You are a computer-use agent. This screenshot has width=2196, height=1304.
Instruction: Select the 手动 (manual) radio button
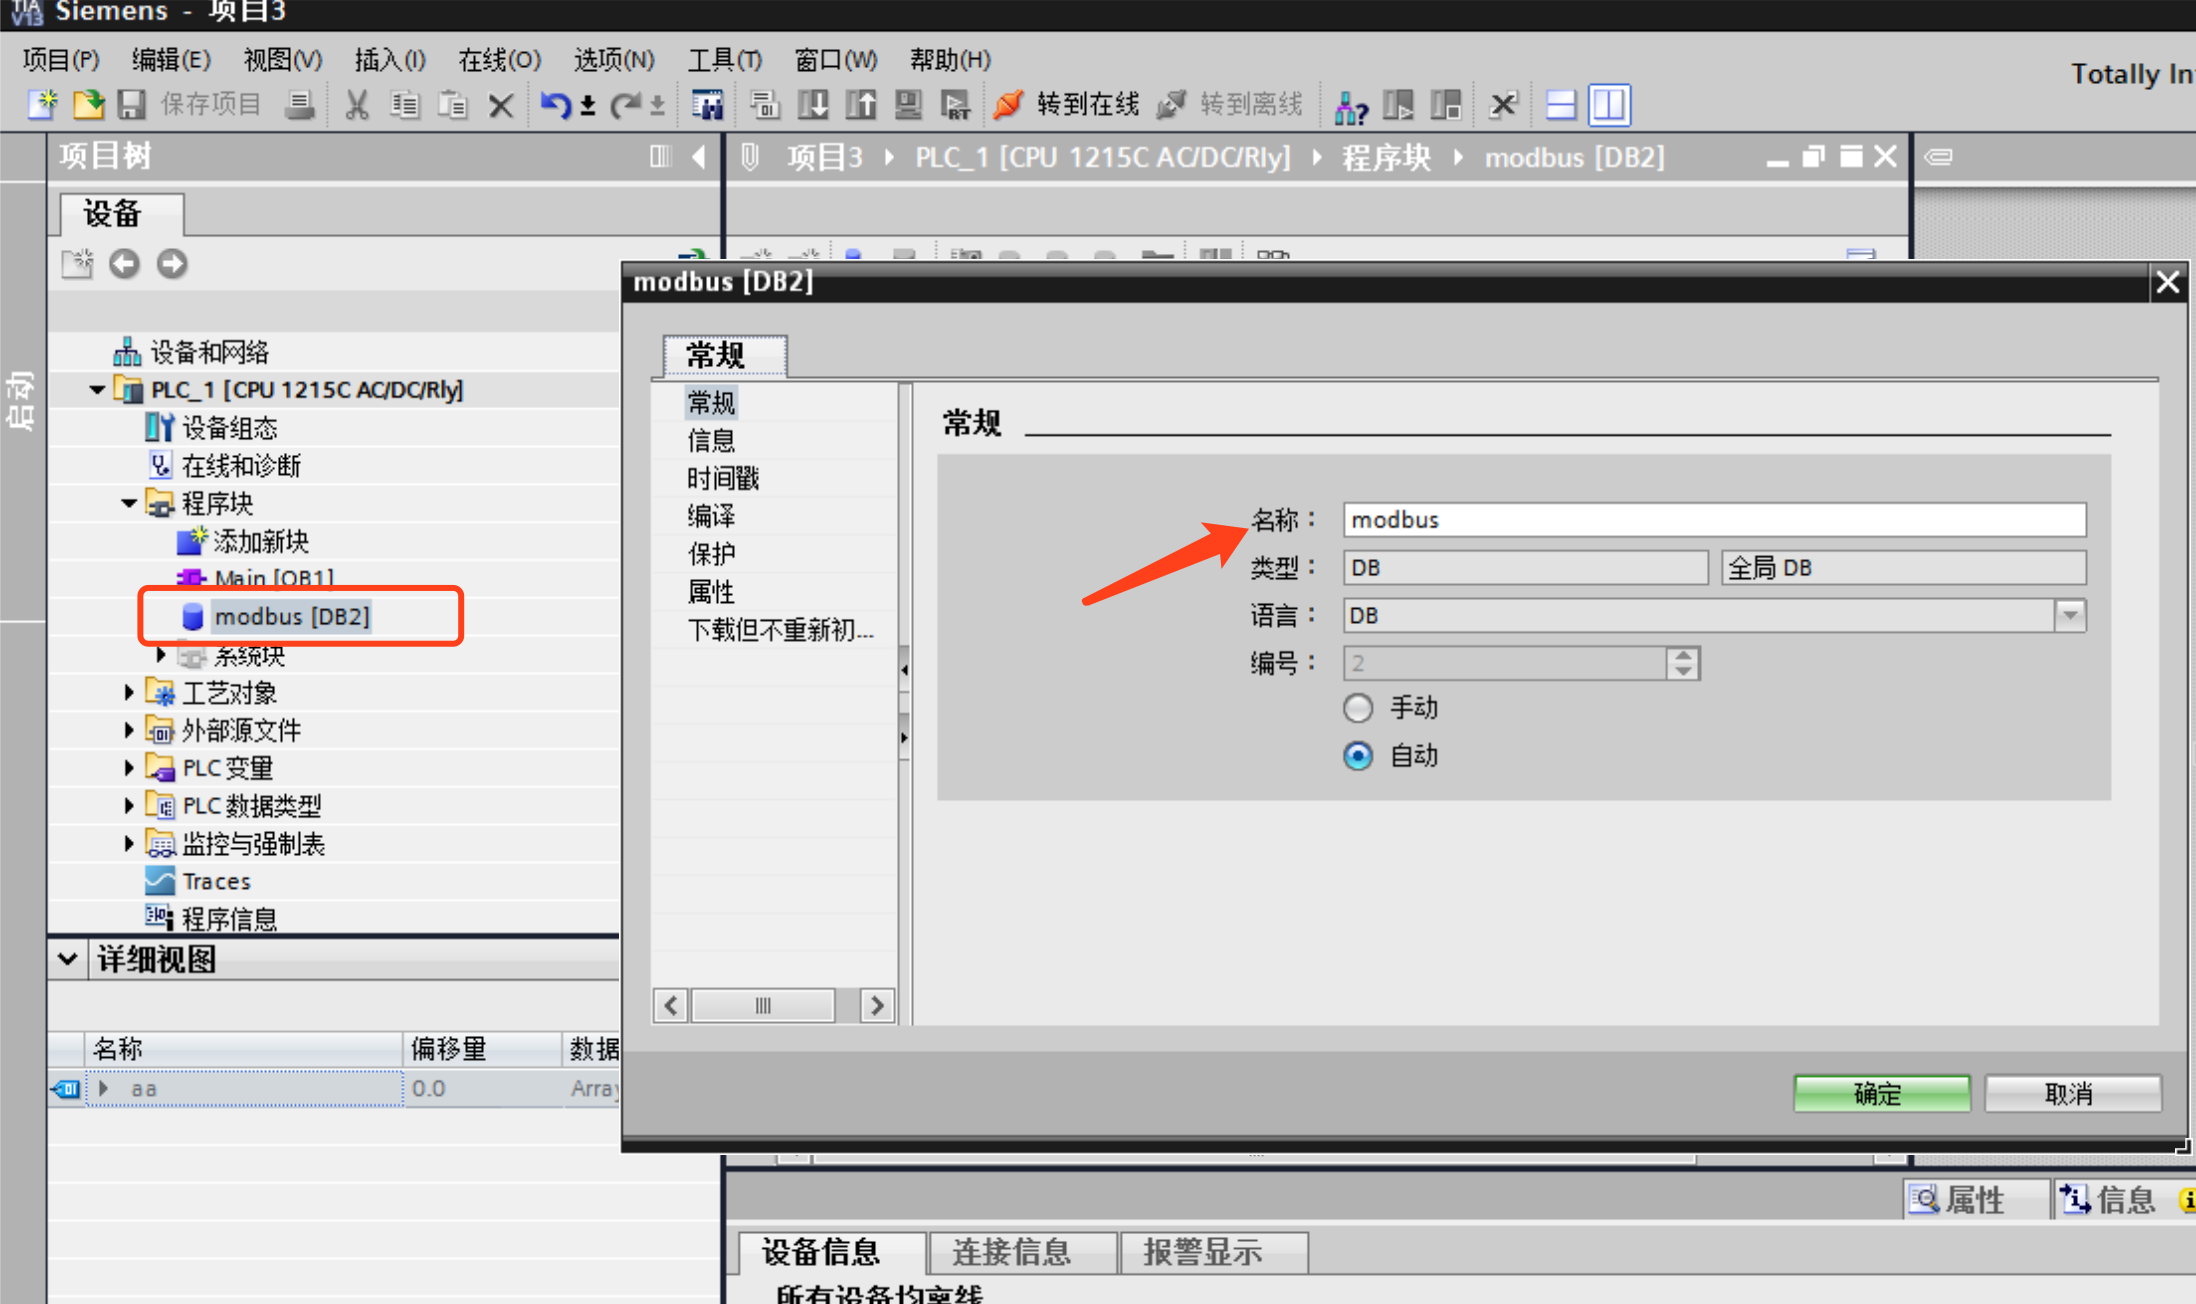(1358, 708)
